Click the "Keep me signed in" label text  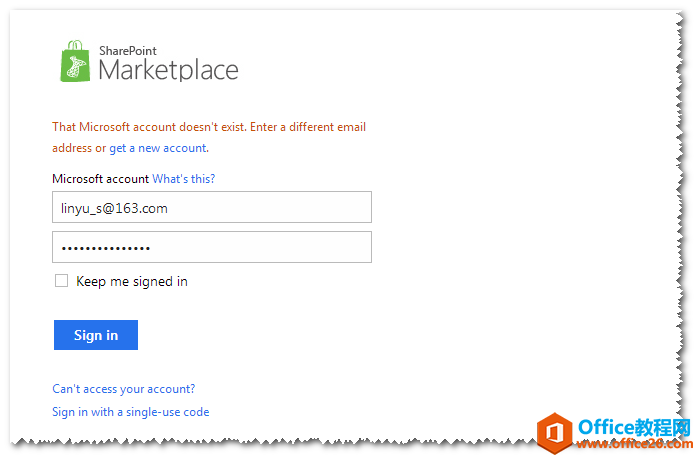point(132,281)
